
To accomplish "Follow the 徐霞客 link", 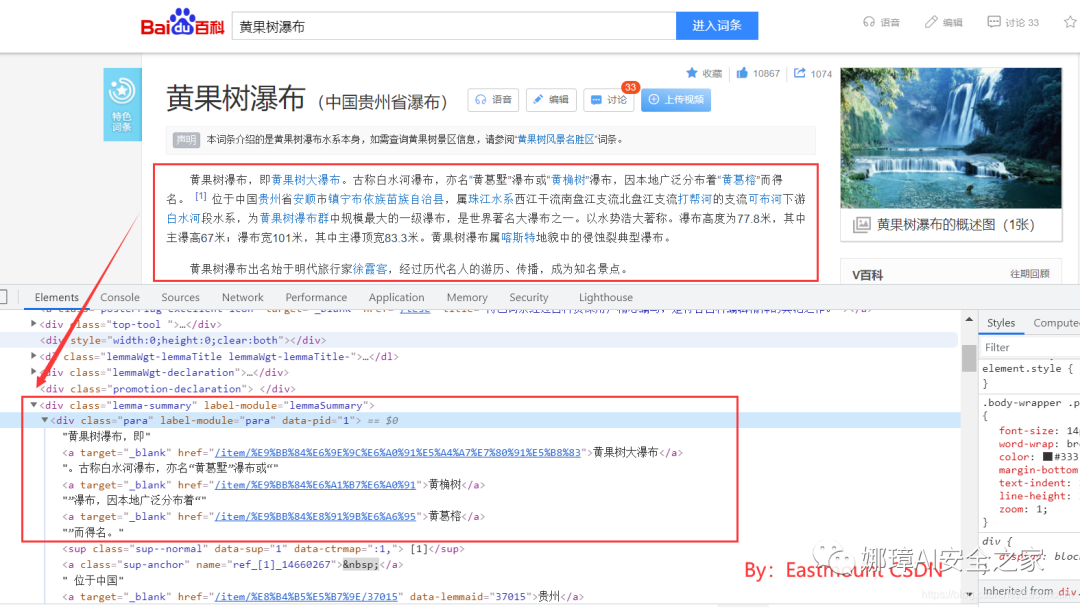I will (x=370, y=269).
